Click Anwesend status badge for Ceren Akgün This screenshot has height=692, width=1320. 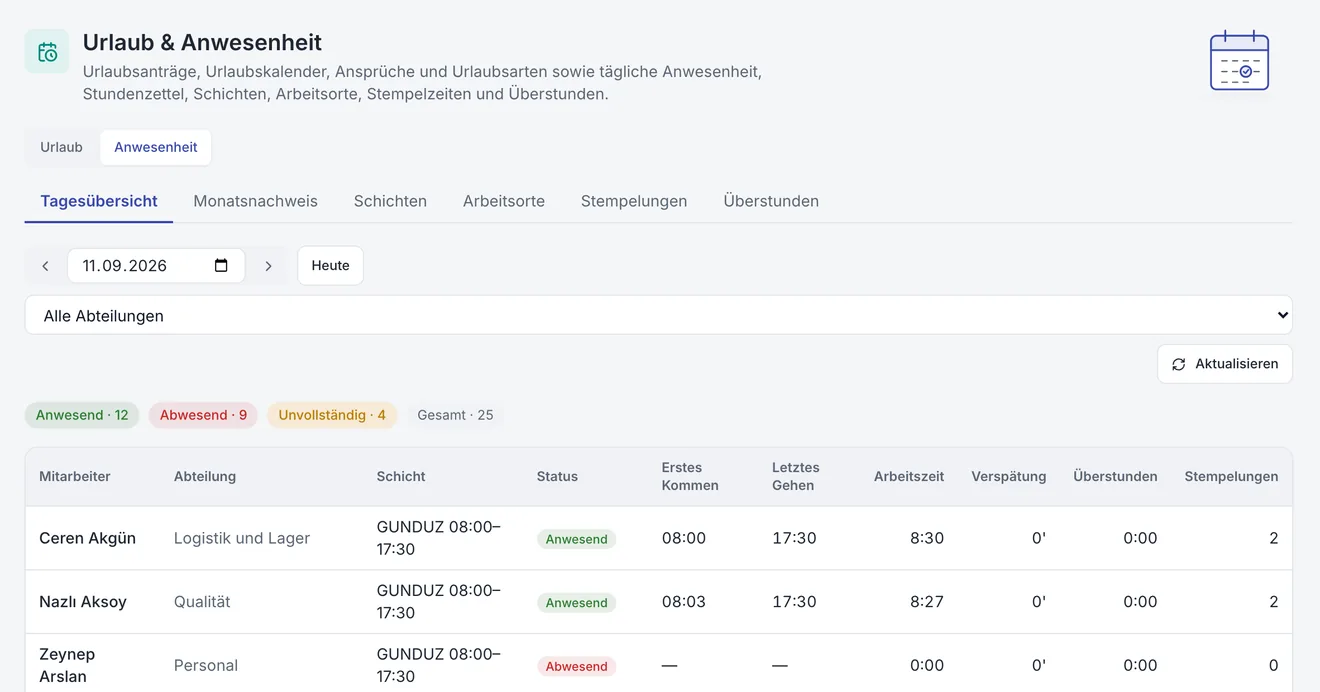pyautogui.click(x=577, y=539)
